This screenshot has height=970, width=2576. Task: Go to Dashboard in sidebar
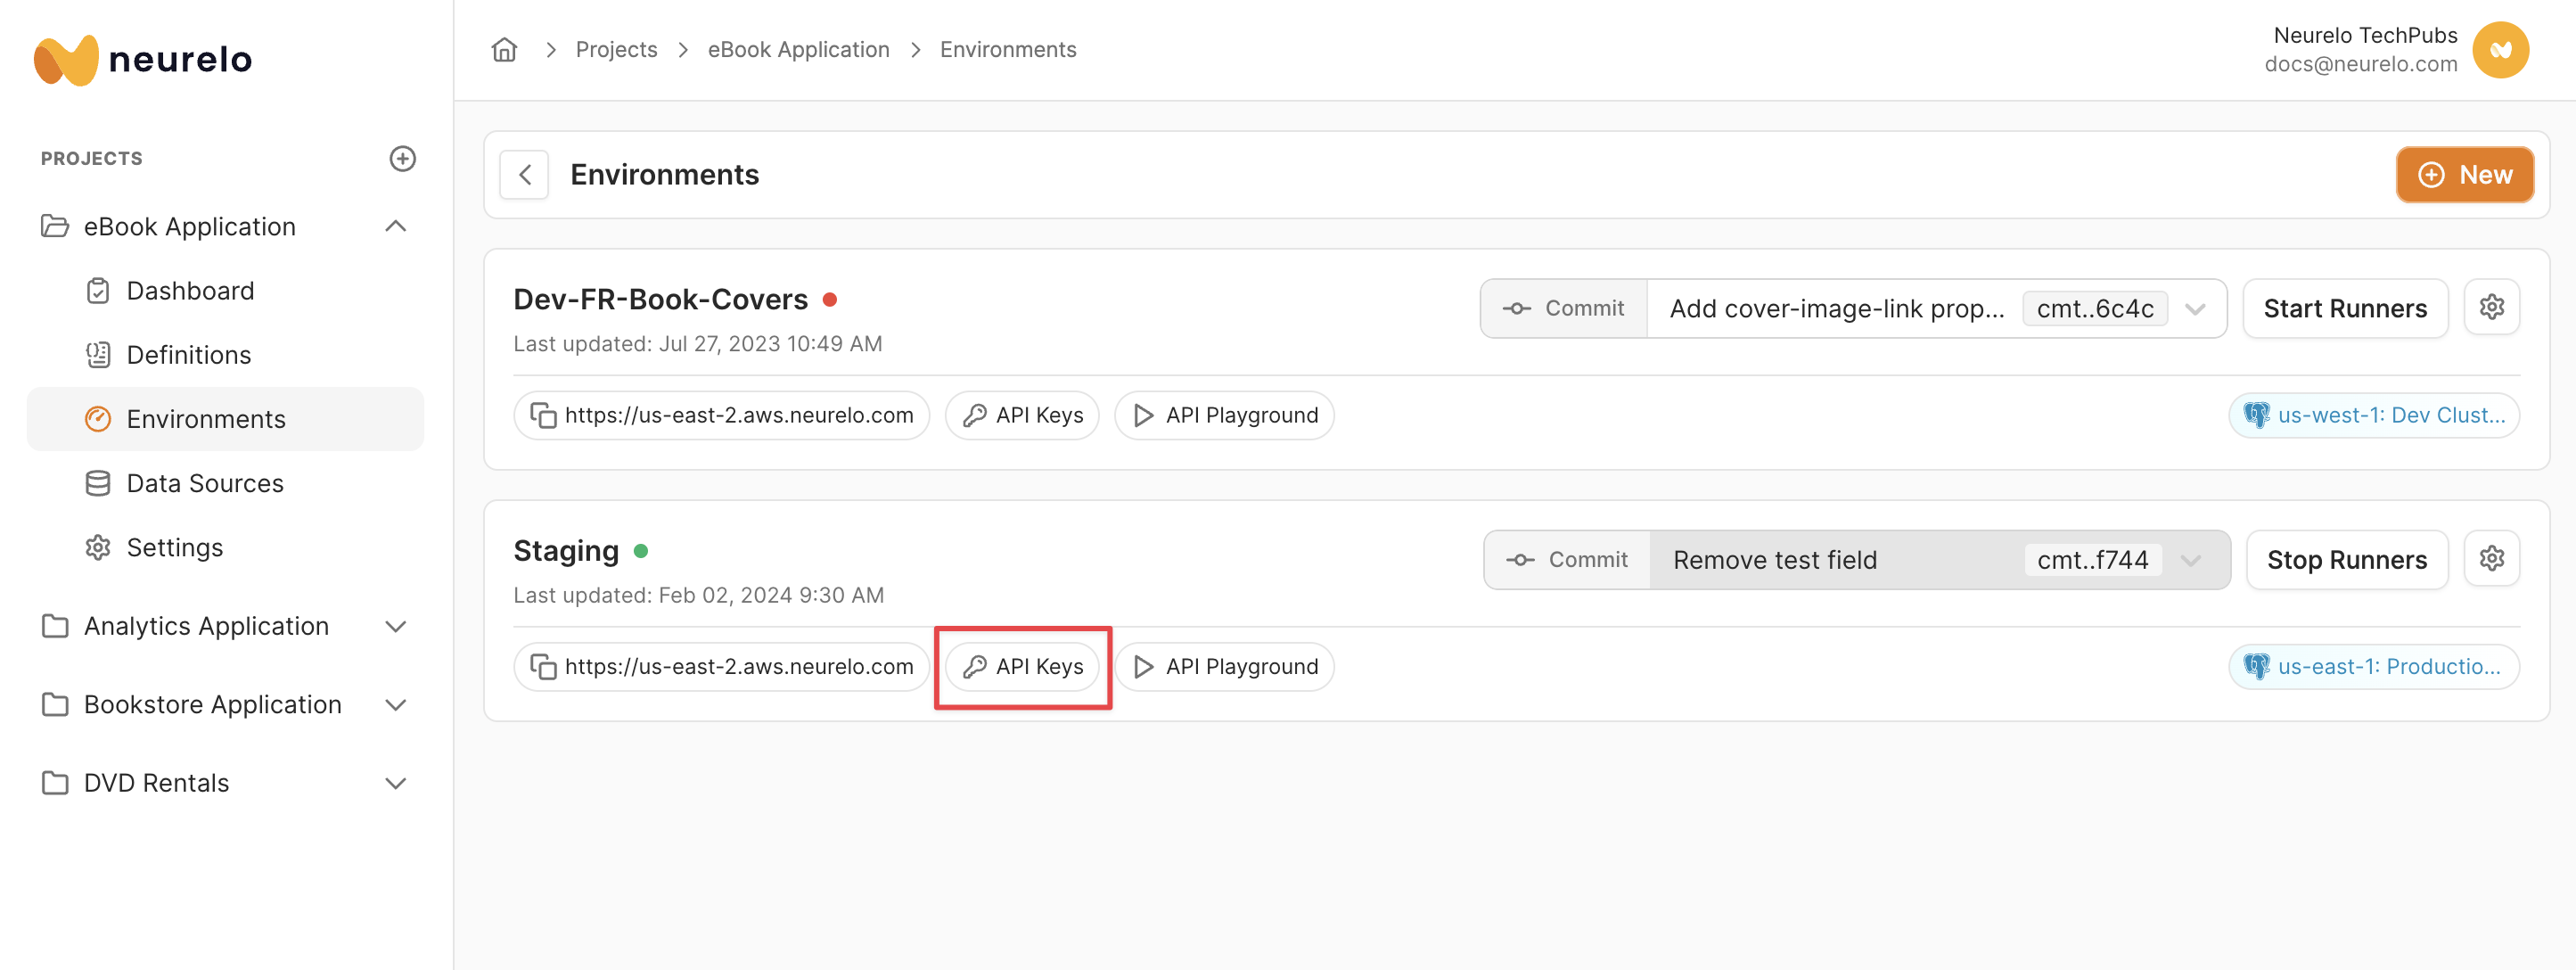click(x=190, y=291)
